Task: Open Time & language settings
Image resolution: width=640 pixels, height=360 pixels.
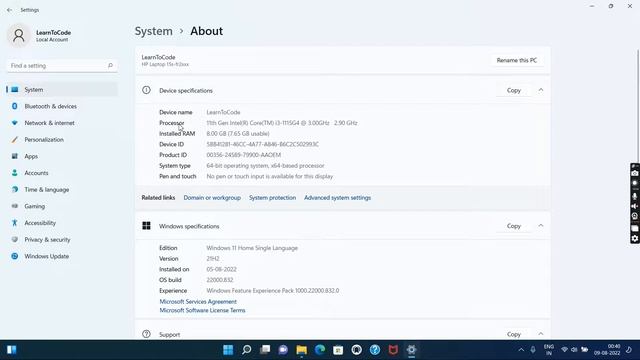Action: (62, 190)
